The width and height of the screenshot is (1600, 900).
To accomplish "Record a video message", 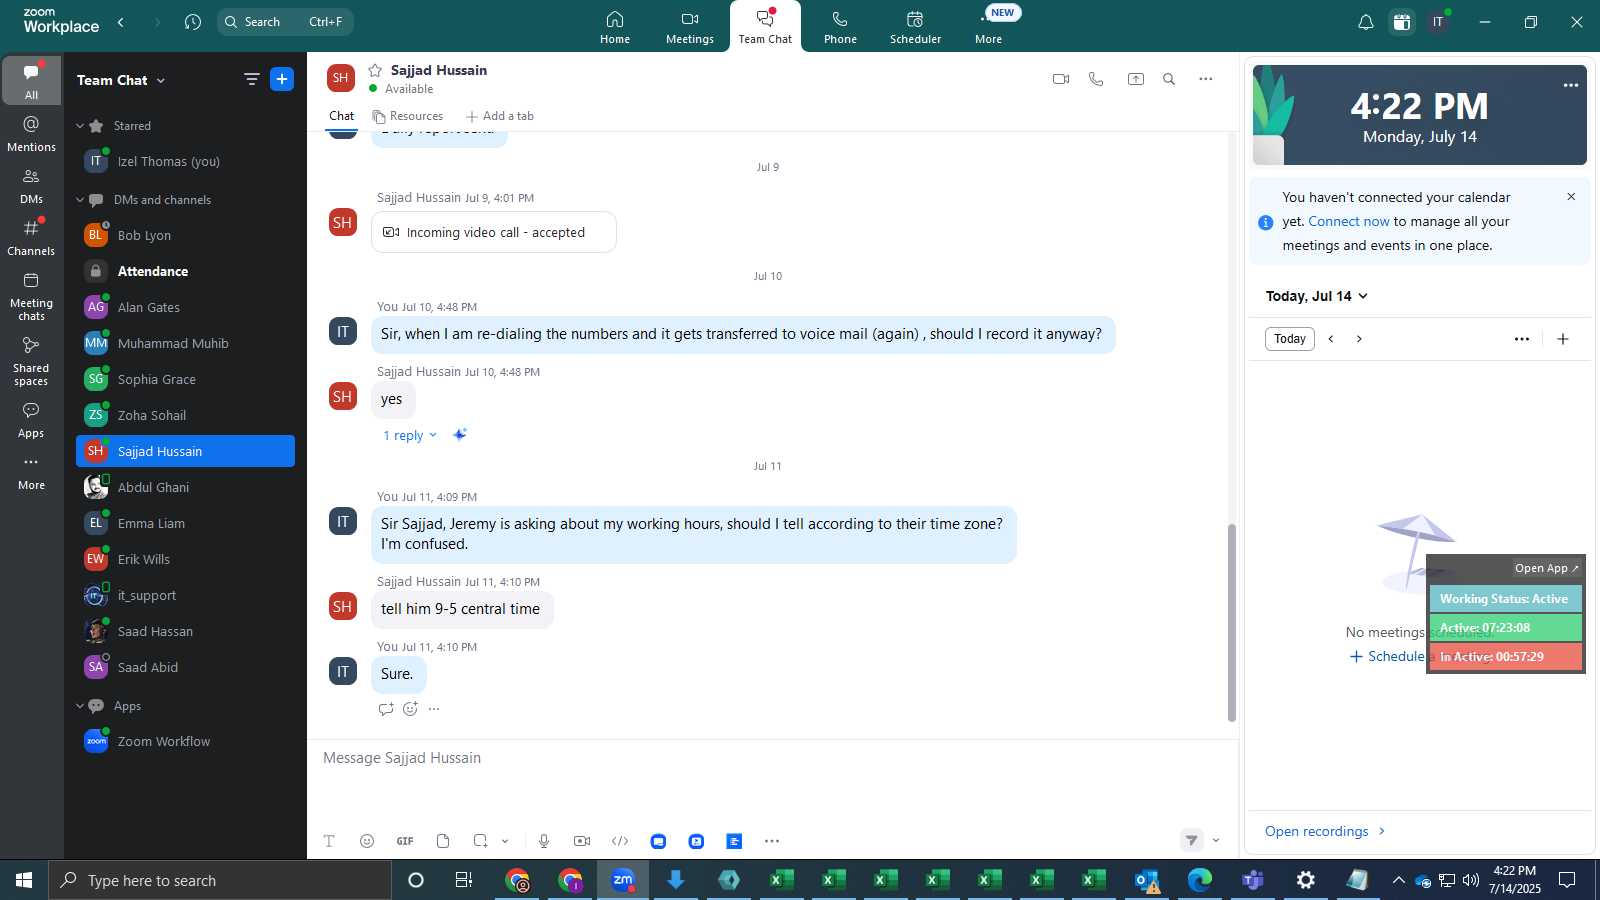I will coord(582,841).
